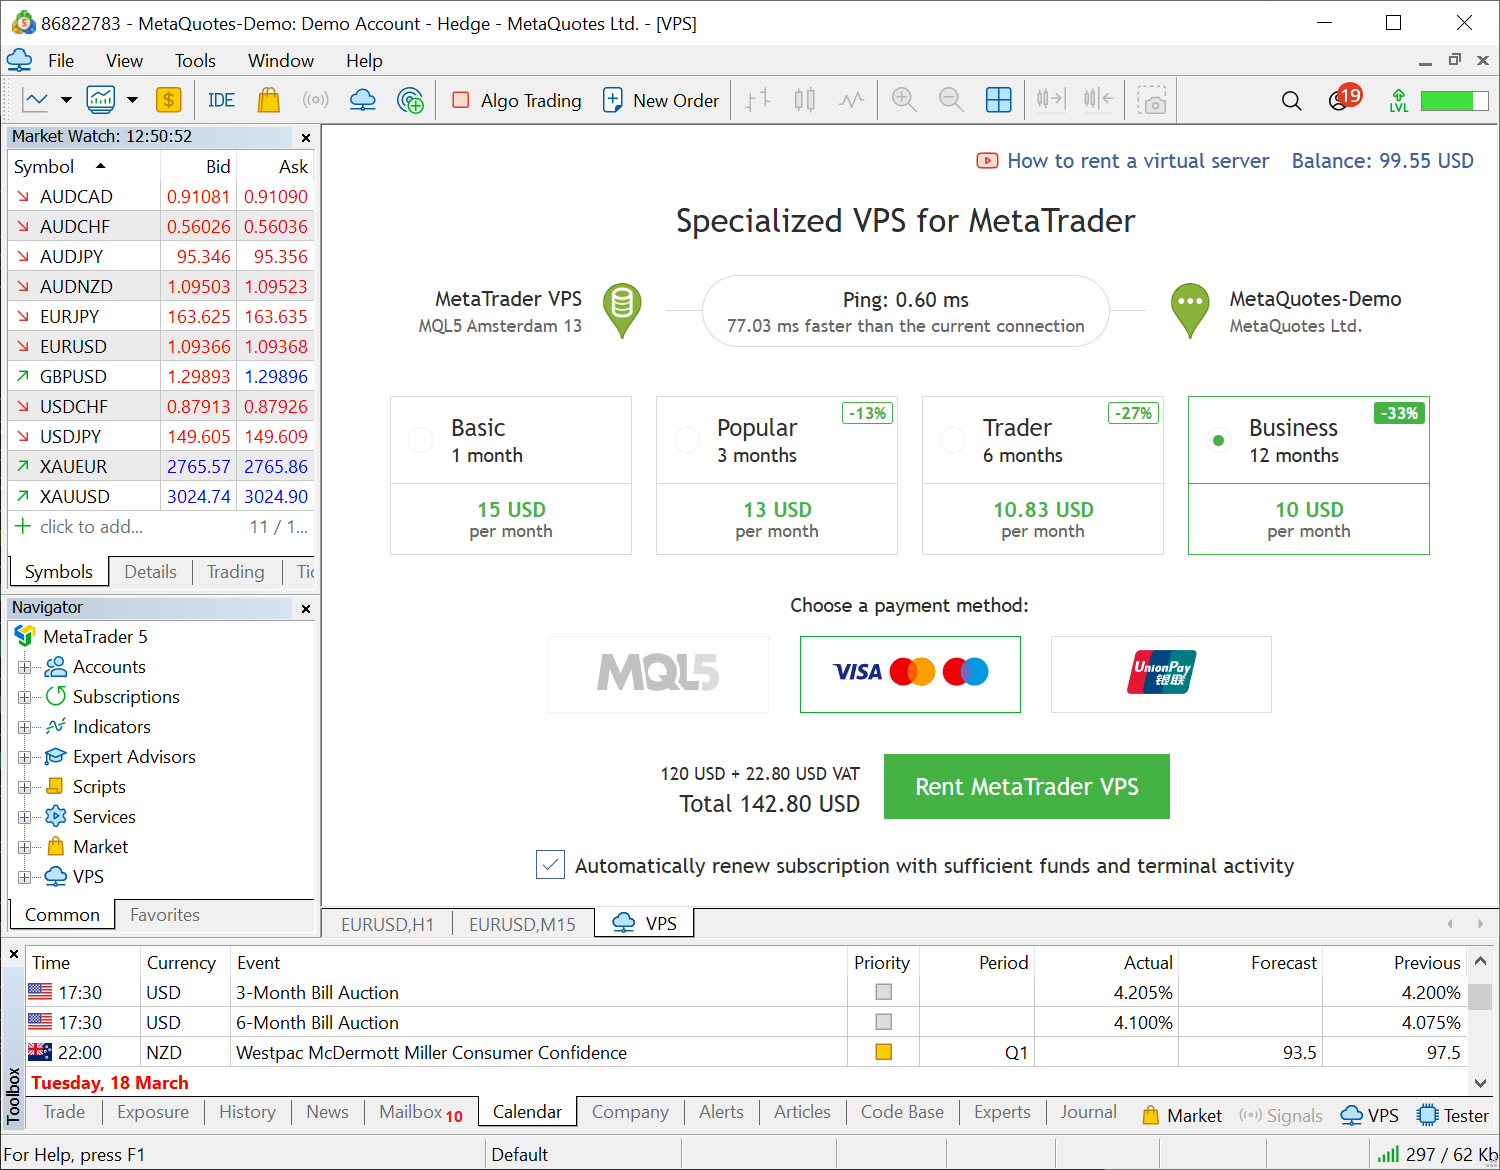Image resolution: width=1500 pixels, height=1170 pixels.
Task: Expand the Indicators tree node
Action: (24, 727)
